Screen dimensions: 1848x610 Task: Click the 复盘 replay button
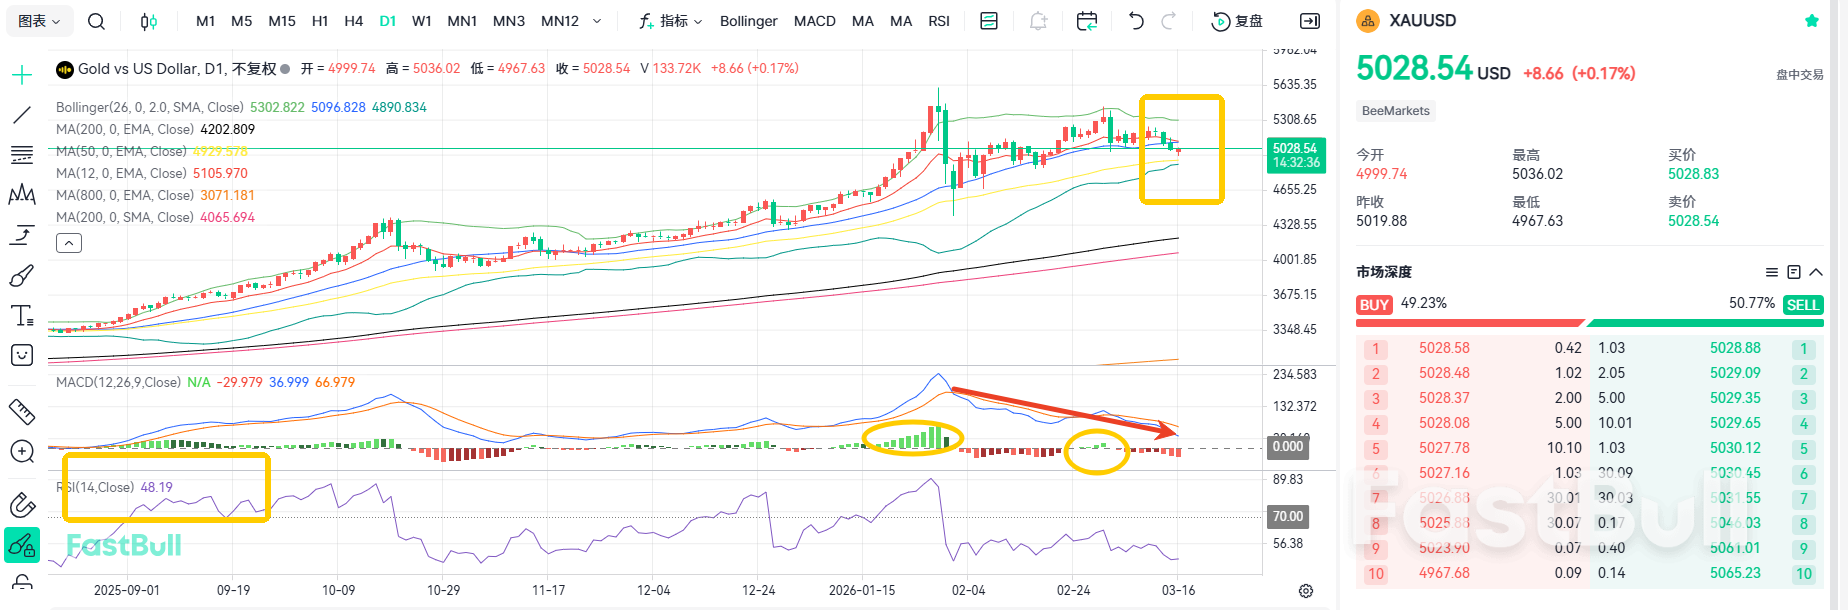coord(1237,21)
